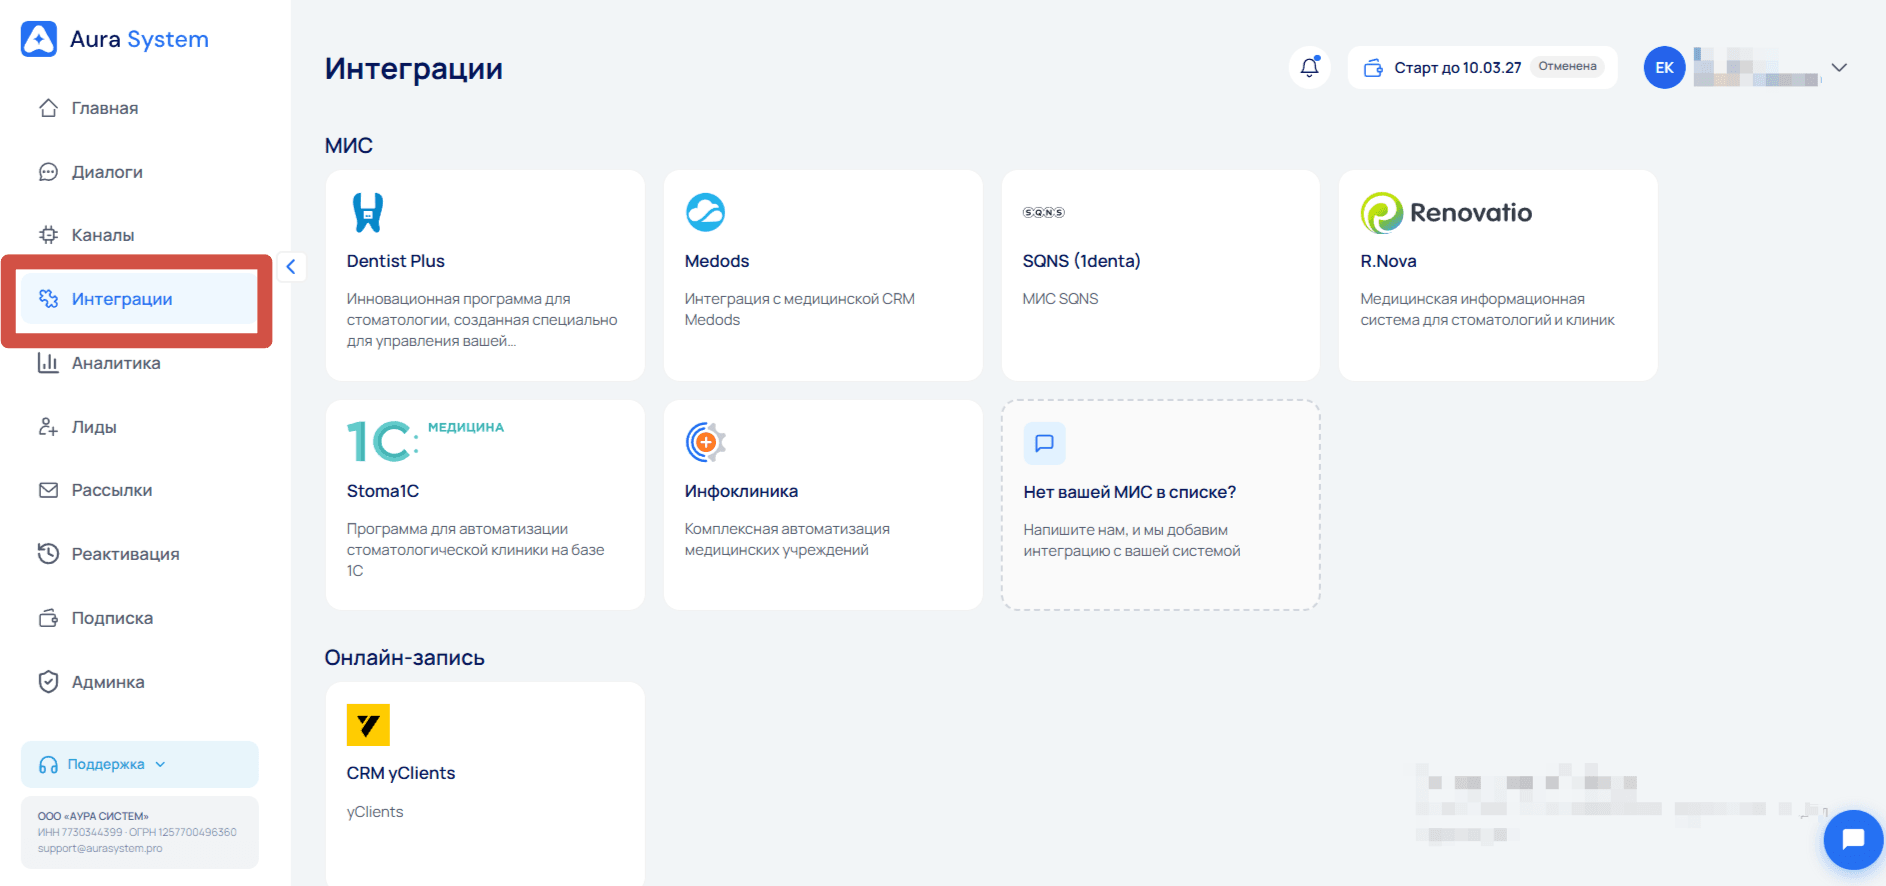Click the 'ООО «АУРА СИСТЕМ»' company text
This screenshot has height=886, width=1886.
click(93, 816)
